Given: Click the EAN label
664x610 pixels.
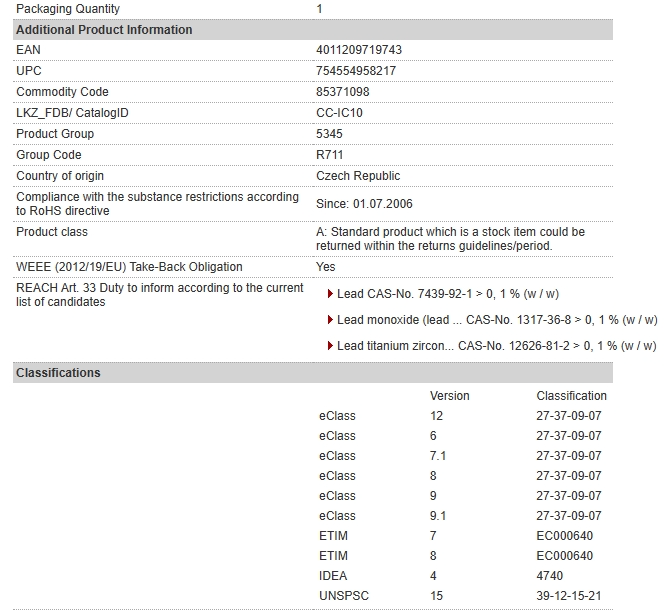Looking at the screenshot, I should point(28,50).
